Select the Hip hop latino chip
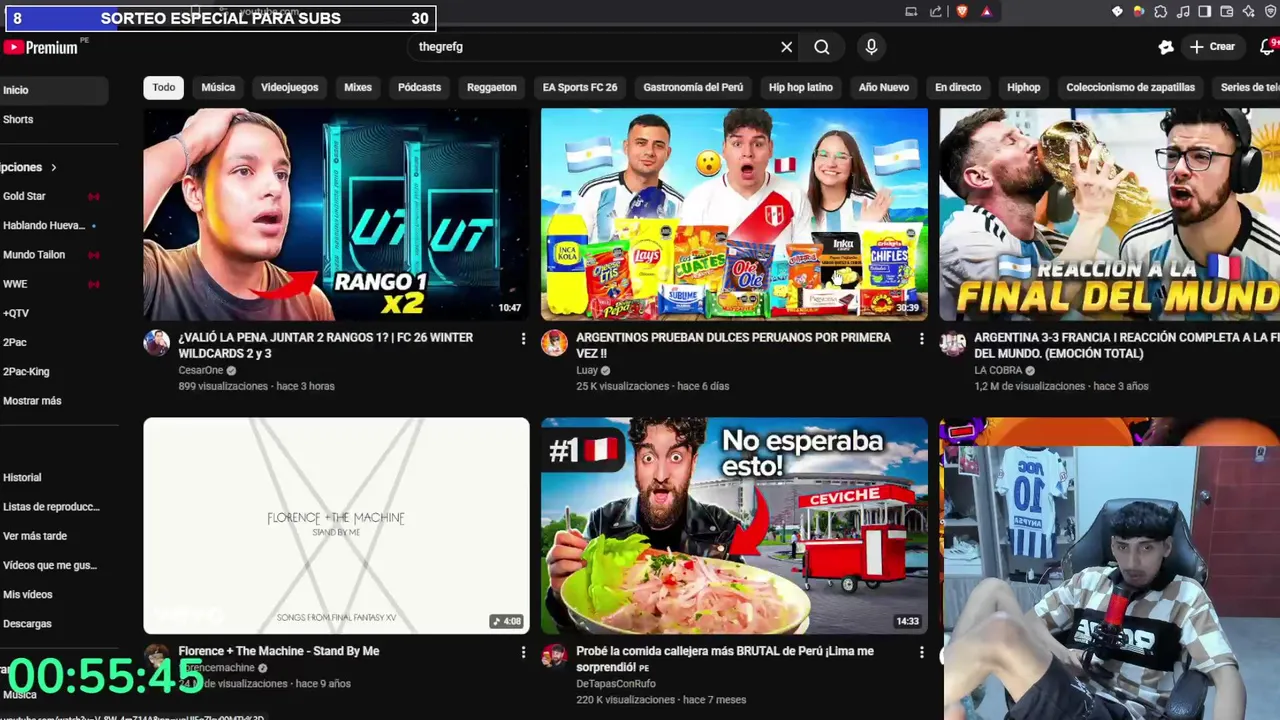 (801, 87)
